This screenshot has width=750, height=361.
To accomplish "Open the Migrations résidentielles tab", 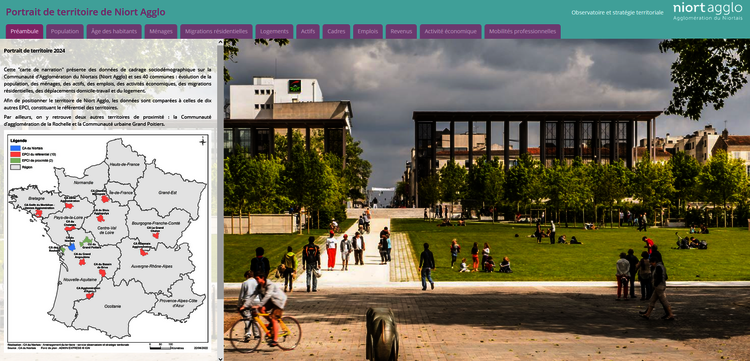I will click(x=216, y=32).
